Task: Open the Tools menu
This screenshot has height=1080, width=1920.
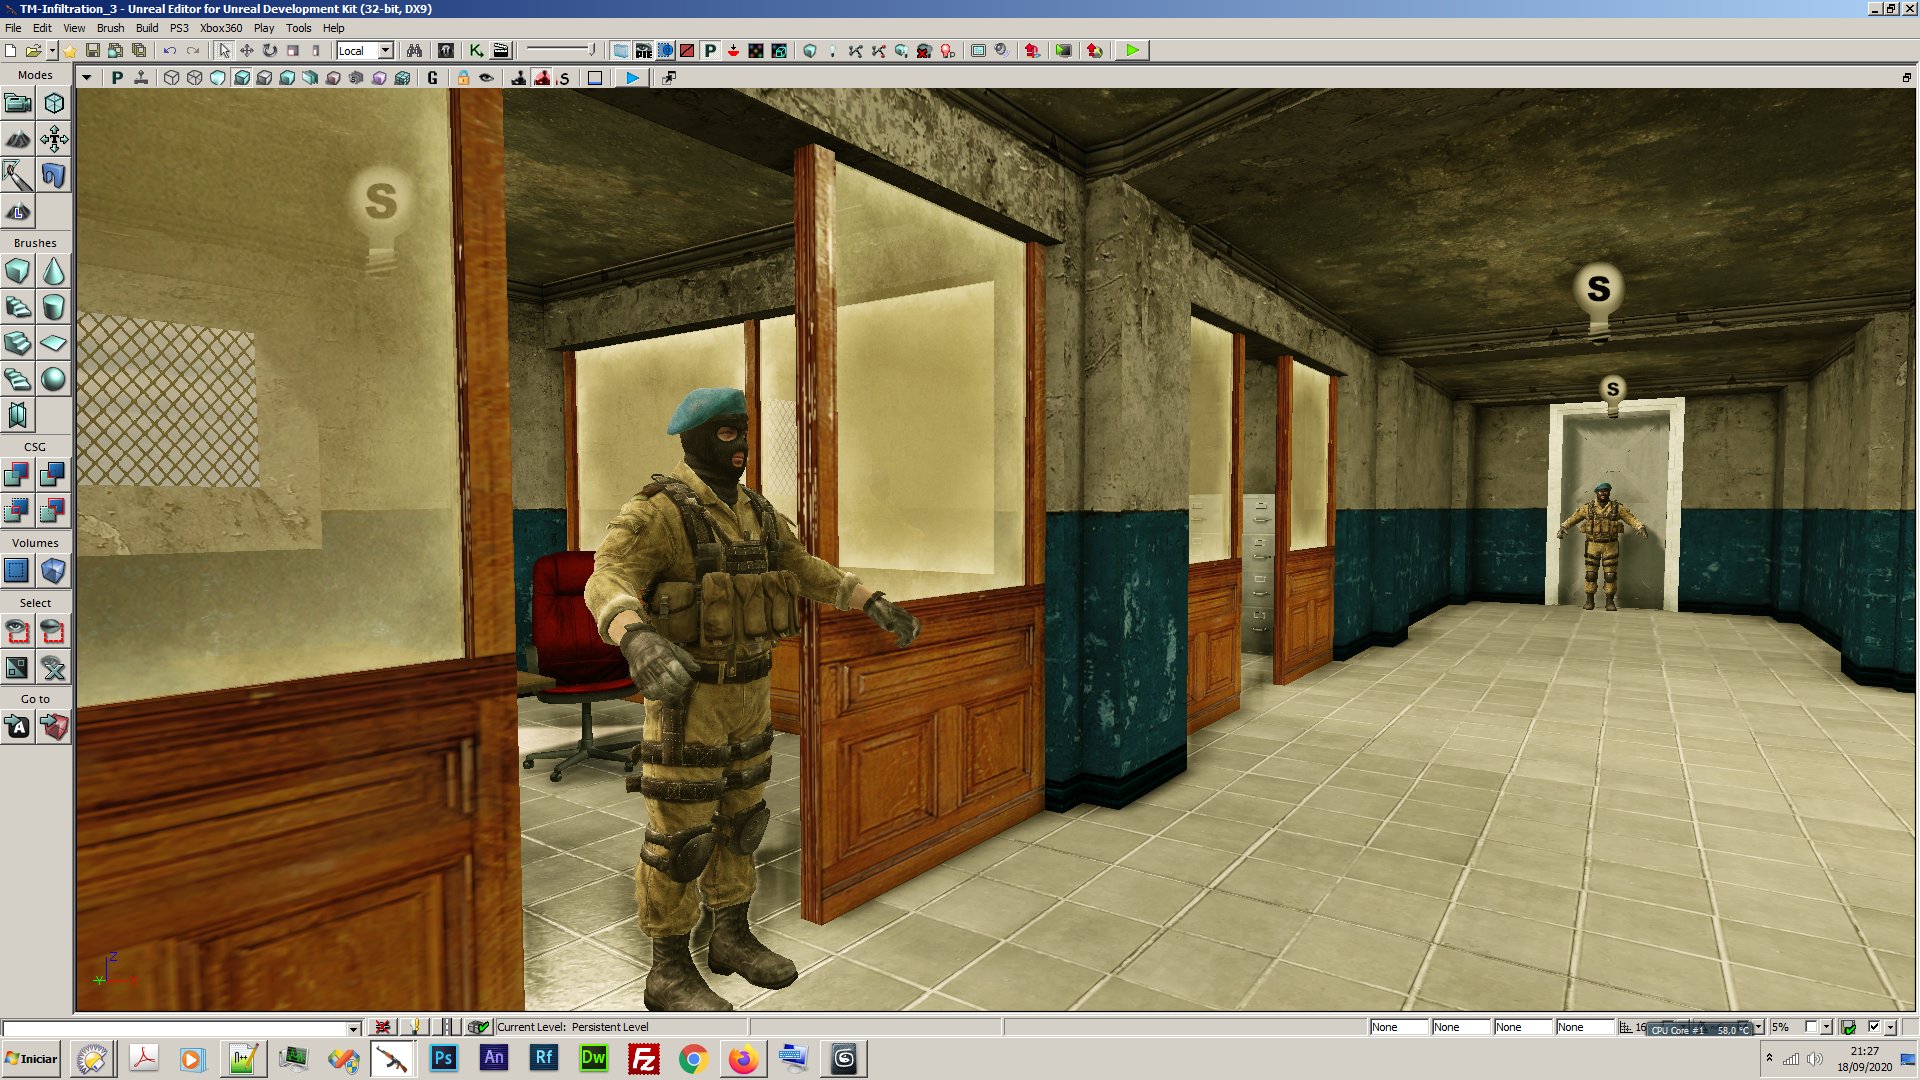Action: (298, 28)
